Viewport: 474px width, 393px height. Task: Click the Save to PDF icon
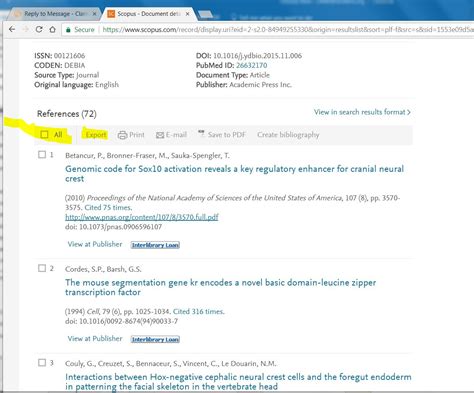(201, 134)
